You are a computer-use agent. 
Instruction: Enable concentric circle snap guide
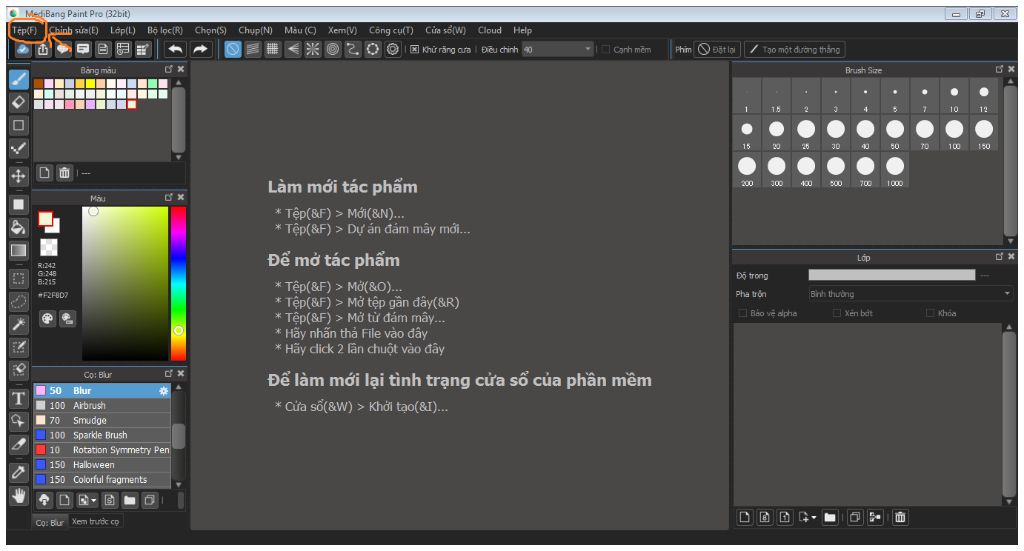pyautogui.click(x=333, y=49)
